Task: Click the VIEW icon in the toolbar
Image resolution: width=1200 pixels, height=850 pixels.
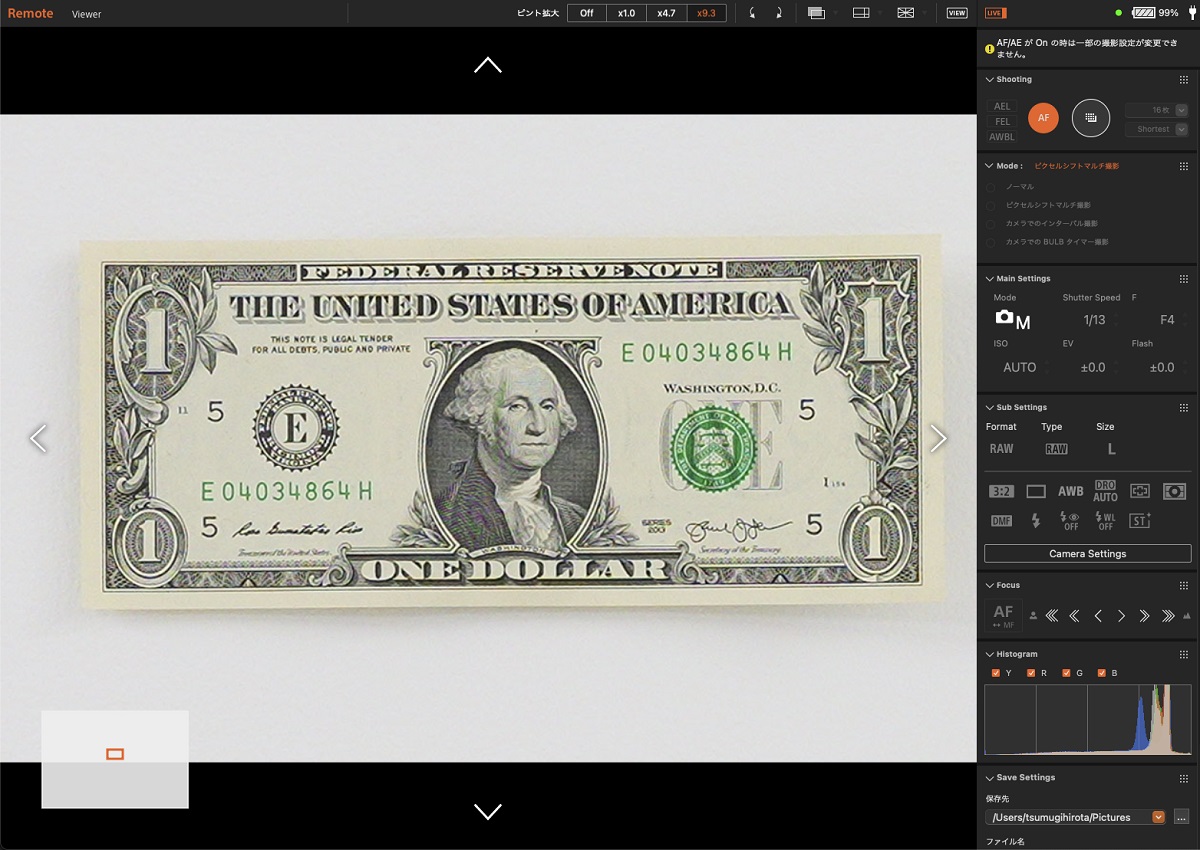Action: coord(957,13)
